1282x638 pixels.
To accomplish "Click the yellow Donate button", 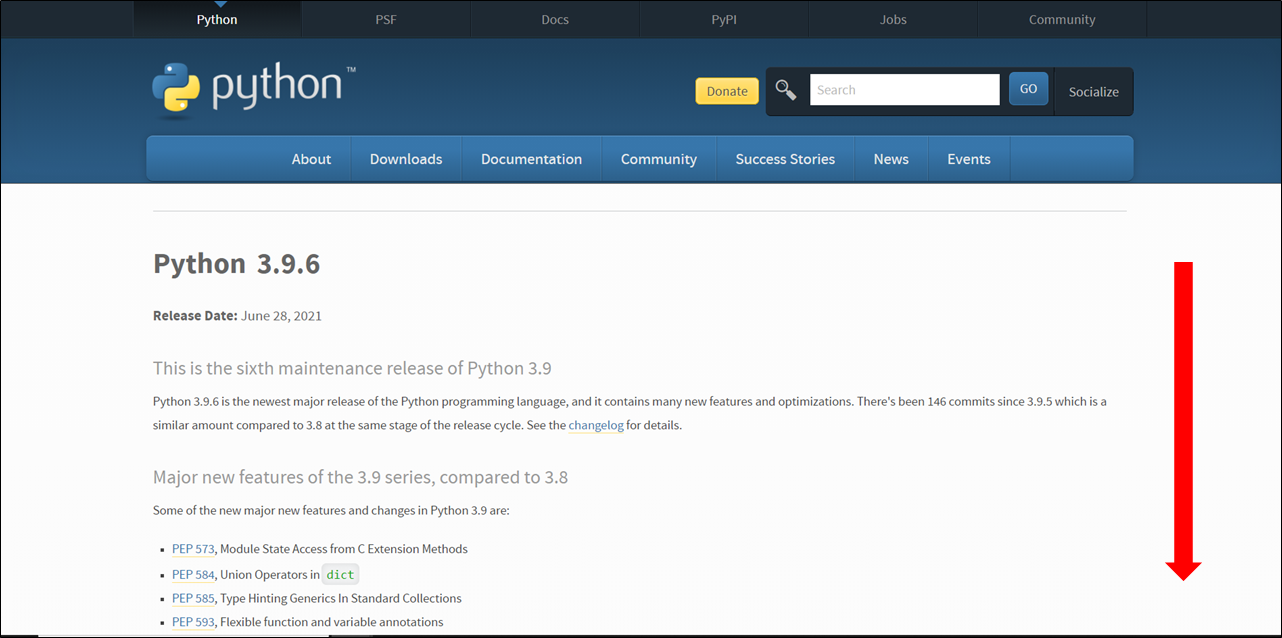I will (x=727, y=91).
